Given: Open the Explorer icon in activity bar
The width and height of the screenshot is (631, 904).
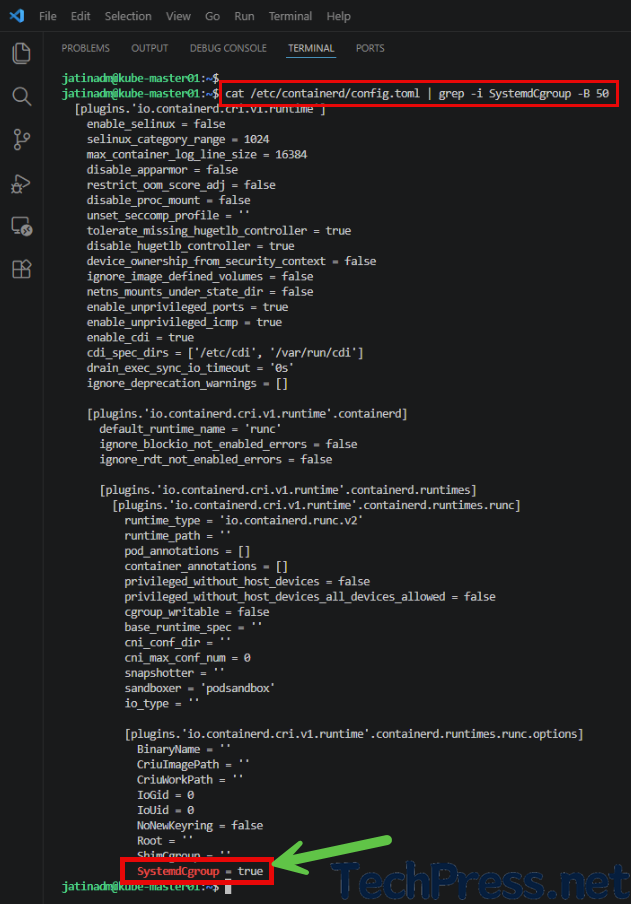Looking at the screenshot, I should point(21,53).
